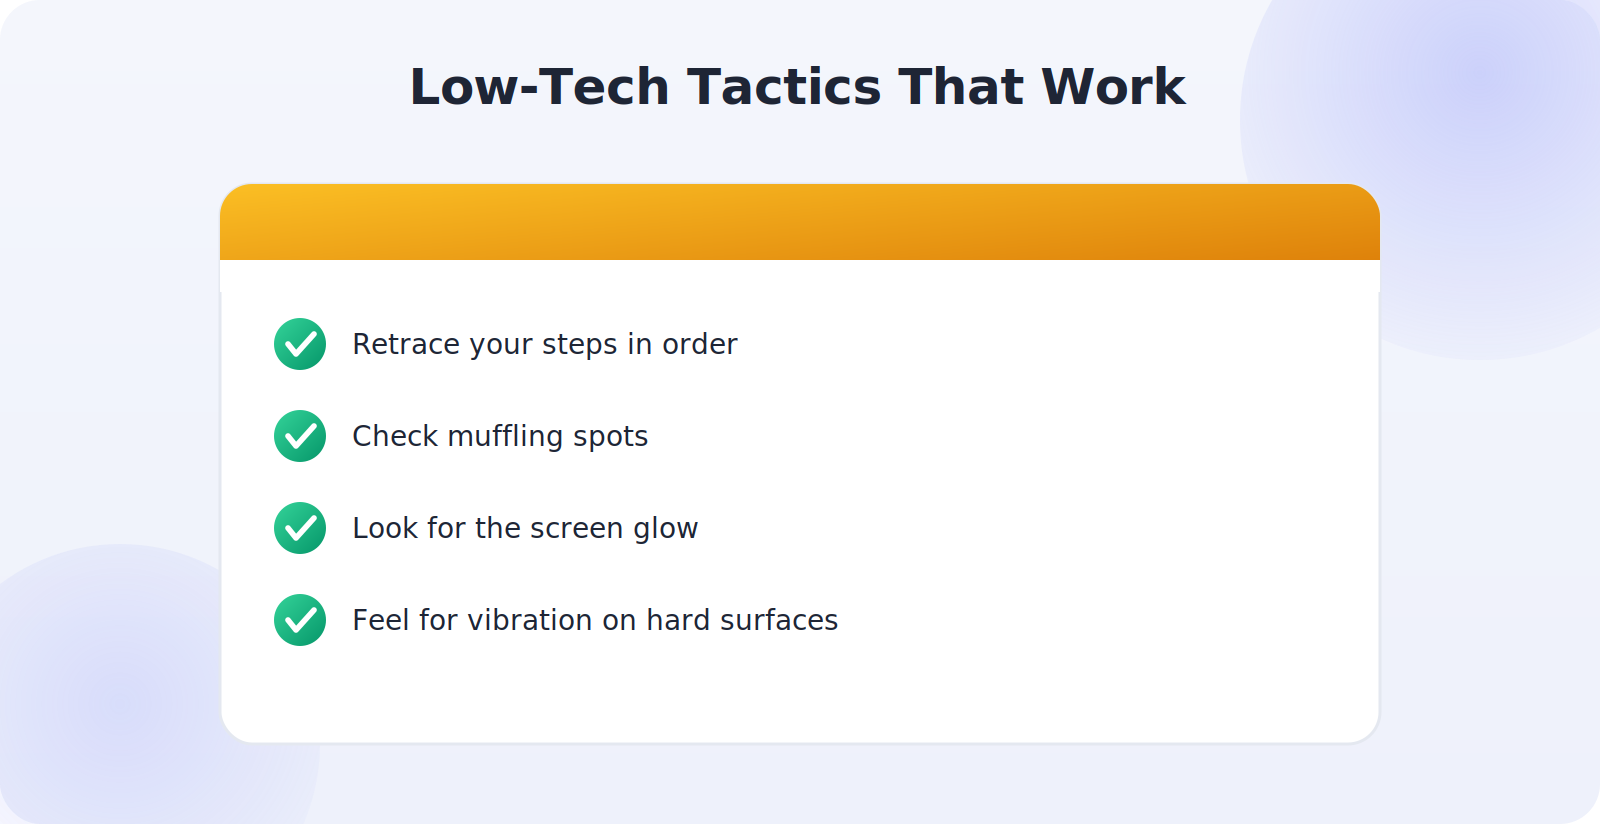Click the green check beside screen glow item
Image resolution: width=1600 pixels, height=824 pixels.
[300, 528]
